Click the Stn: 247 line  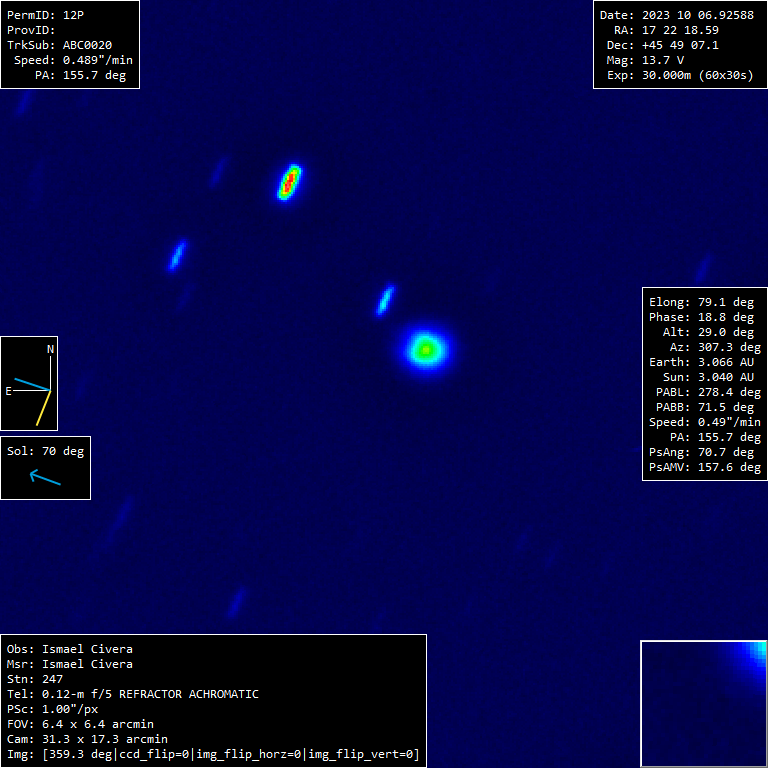tap(35, 679)
